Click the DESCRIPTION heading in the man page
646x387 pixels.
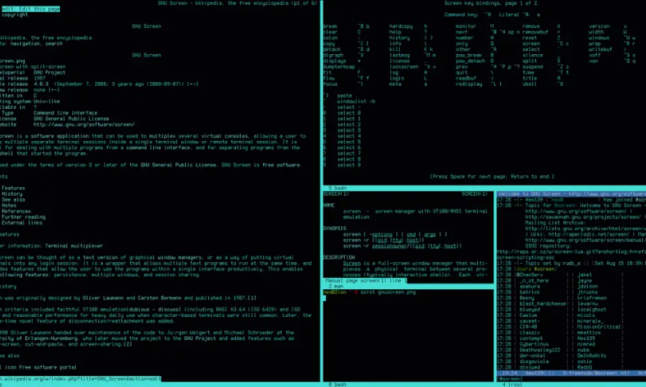tap(339, 257)
